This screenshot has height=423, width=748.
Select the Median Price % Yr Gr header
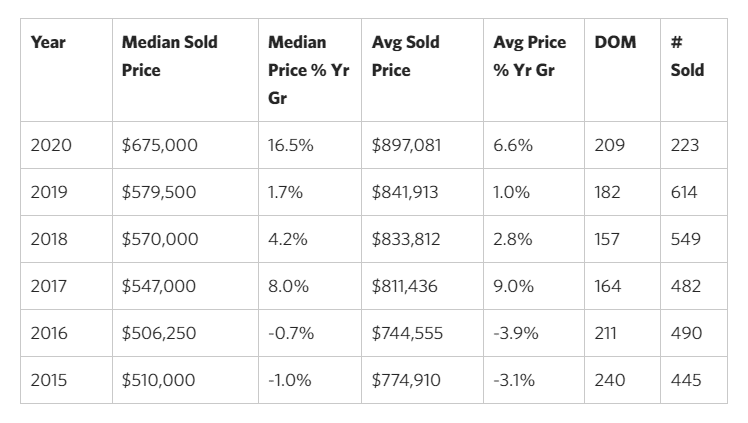307,71
